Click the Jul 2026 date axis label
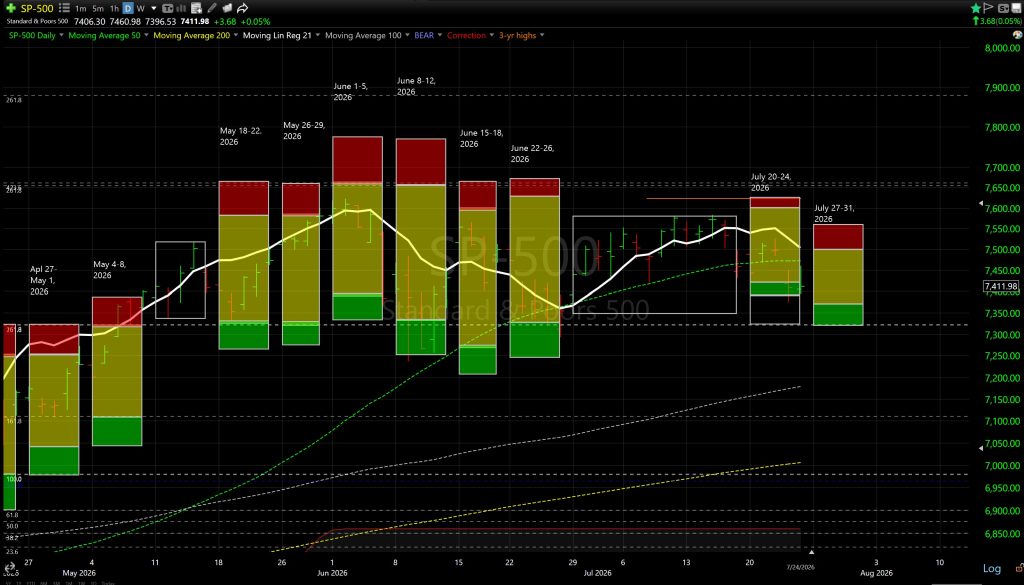The height and width of the screenshot is (585, 1024). pyautogui.click(x=598, y=573)
